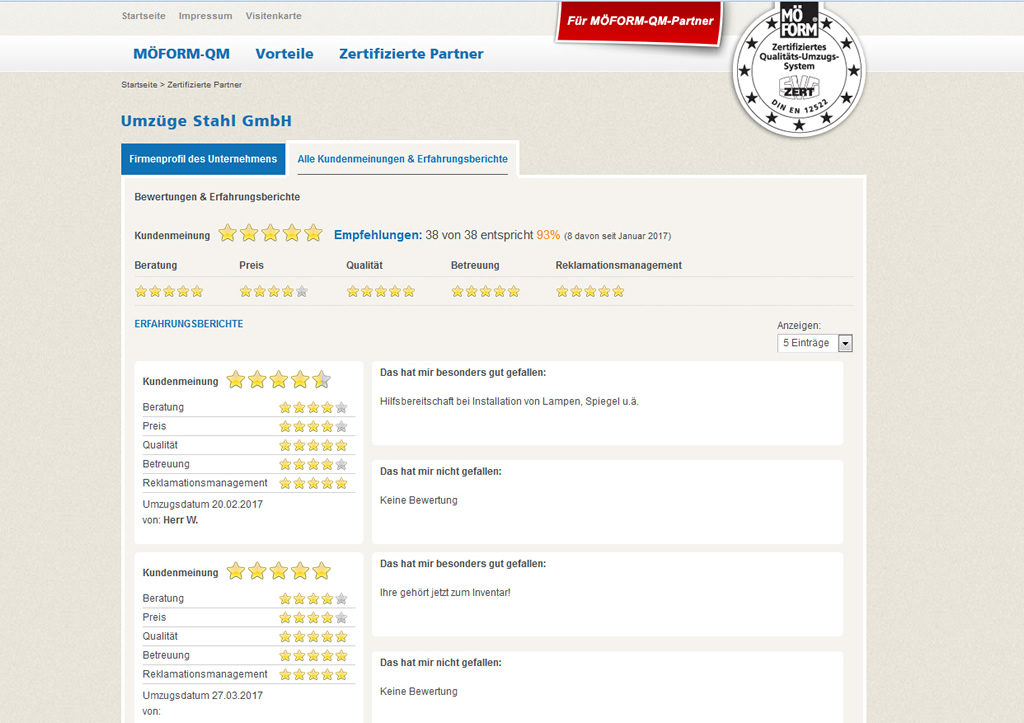Open the Visitenkarte link
The image size is (1024, 723).
pyautogui.click(x=274, y=16)
